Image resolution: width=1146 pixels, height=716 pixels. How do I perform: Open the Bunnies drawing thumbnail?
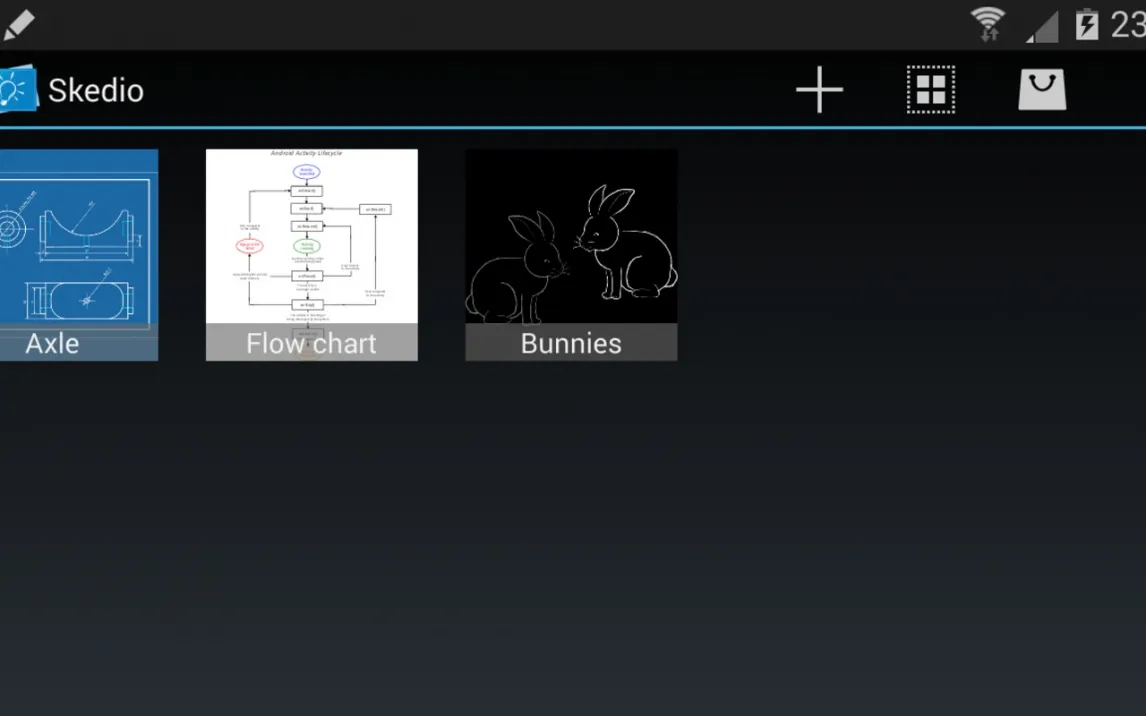pyautogui.click(x=571, y=236)
